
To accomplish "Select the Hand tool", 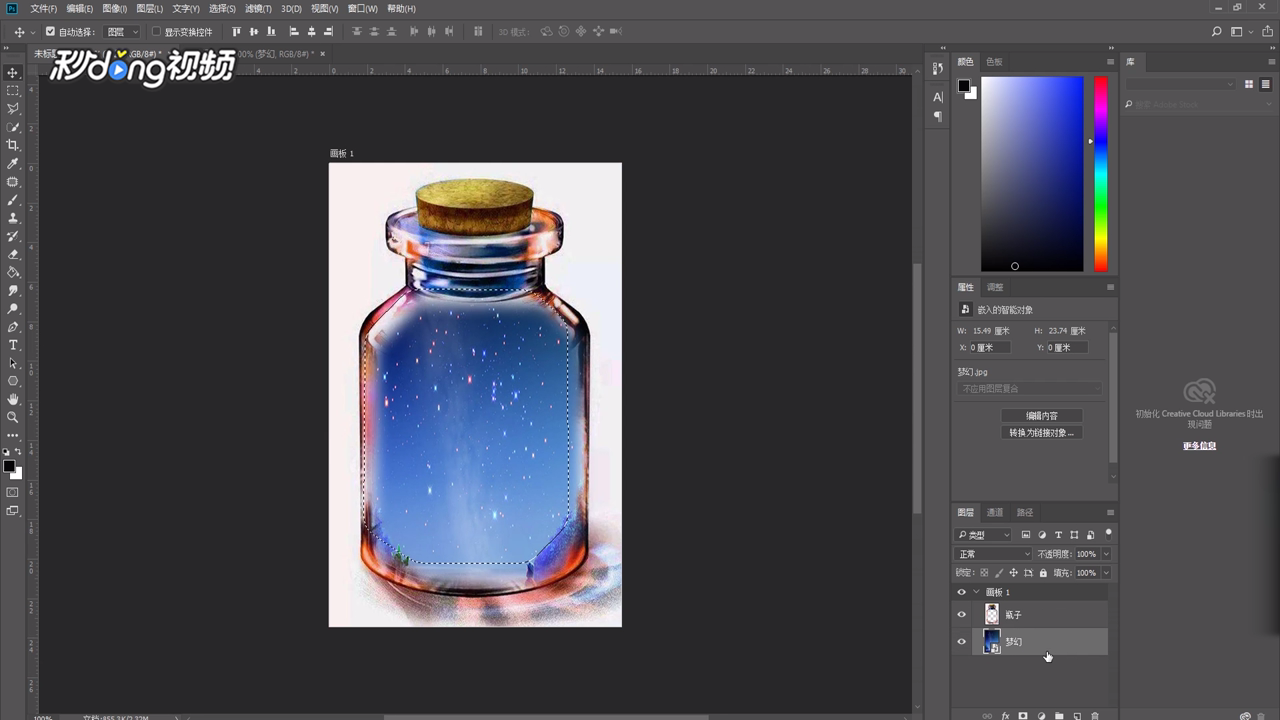I will pyautogui.click(x=13, y=399).
